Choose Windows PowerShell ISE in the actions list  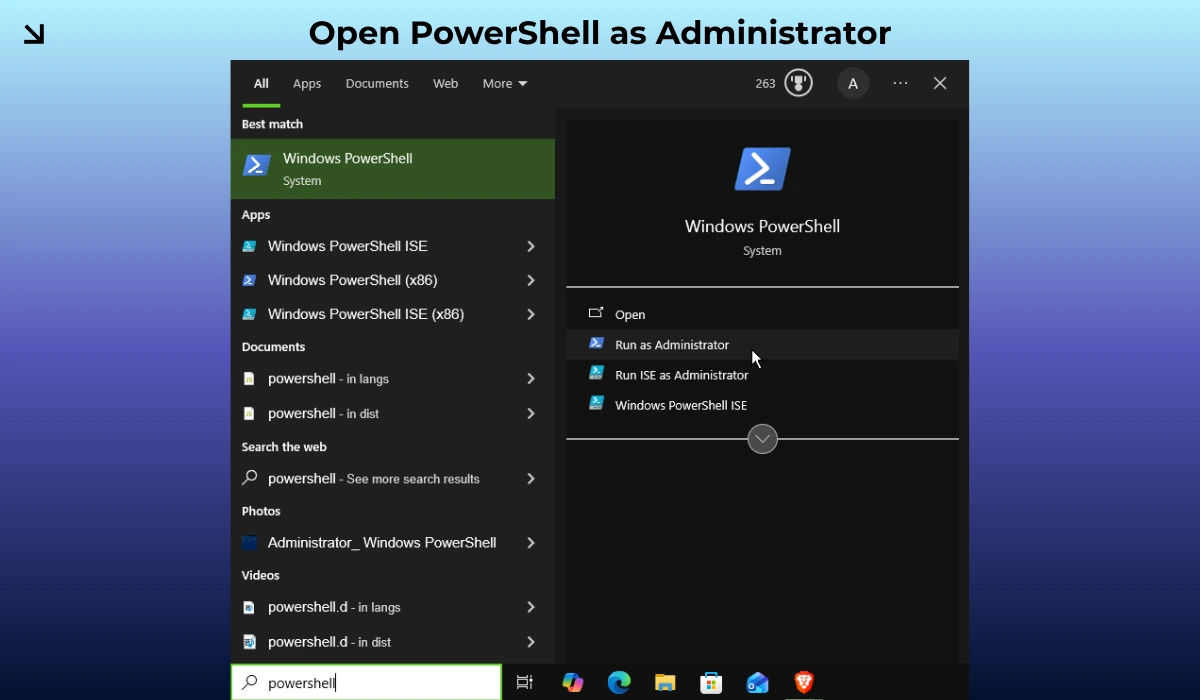click(x=762, y=405)
